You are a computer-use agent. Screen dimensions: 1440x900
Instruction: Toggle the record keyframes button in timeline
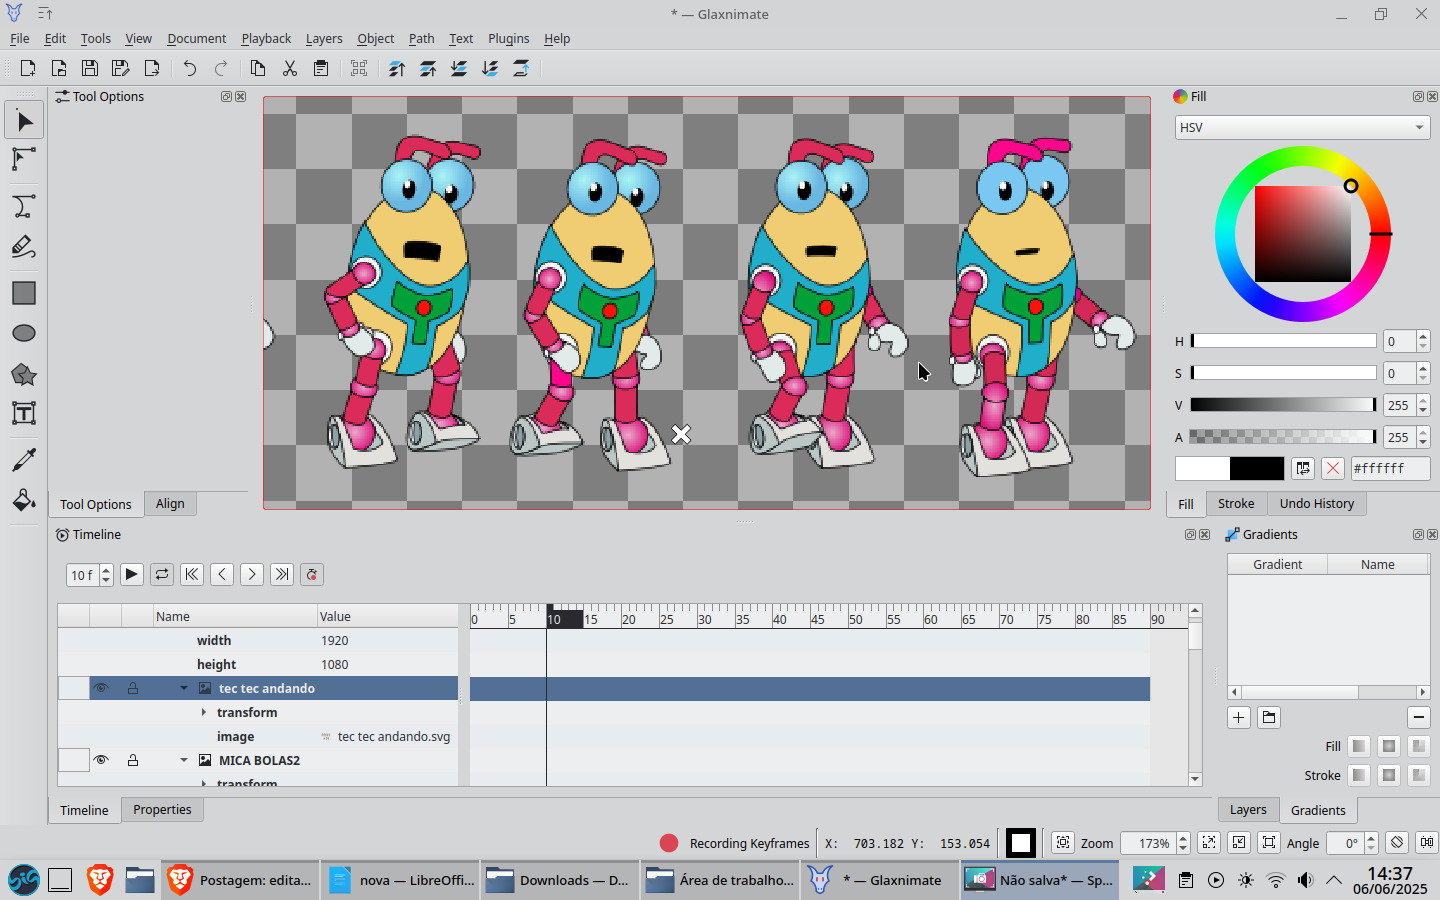pyautogui.click(x=312, y=574)
